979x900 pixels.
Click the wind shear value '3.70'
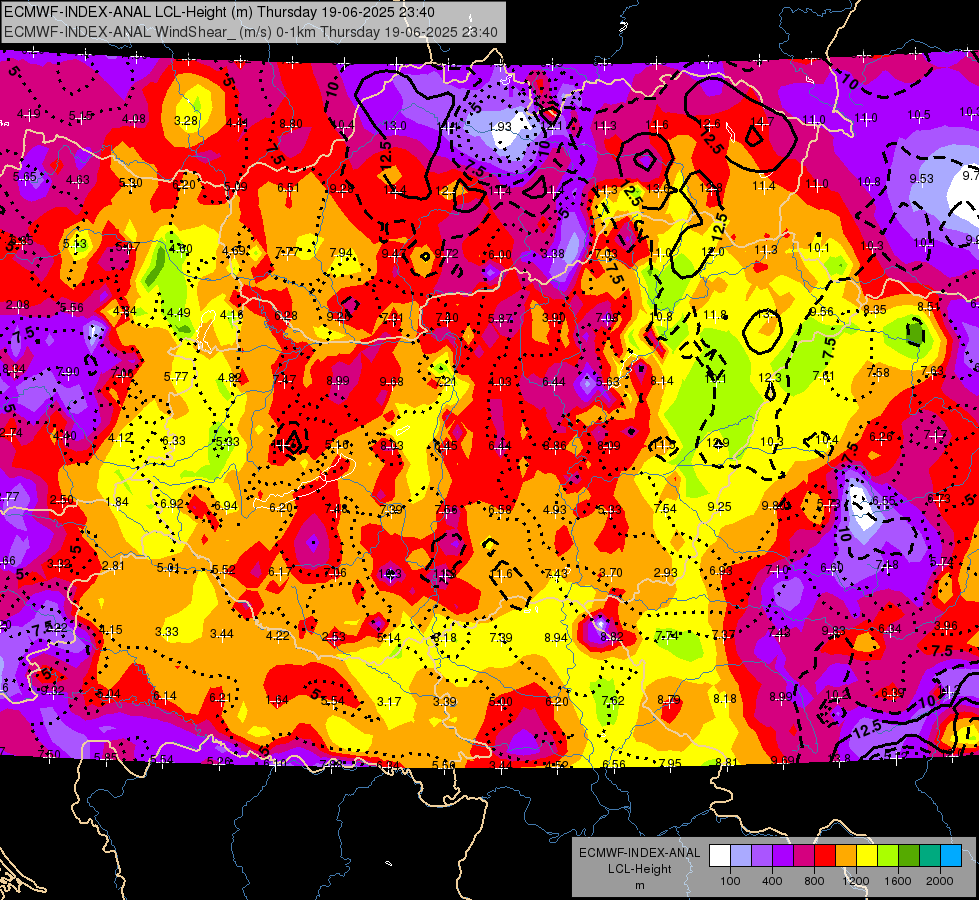pos(611,573)
